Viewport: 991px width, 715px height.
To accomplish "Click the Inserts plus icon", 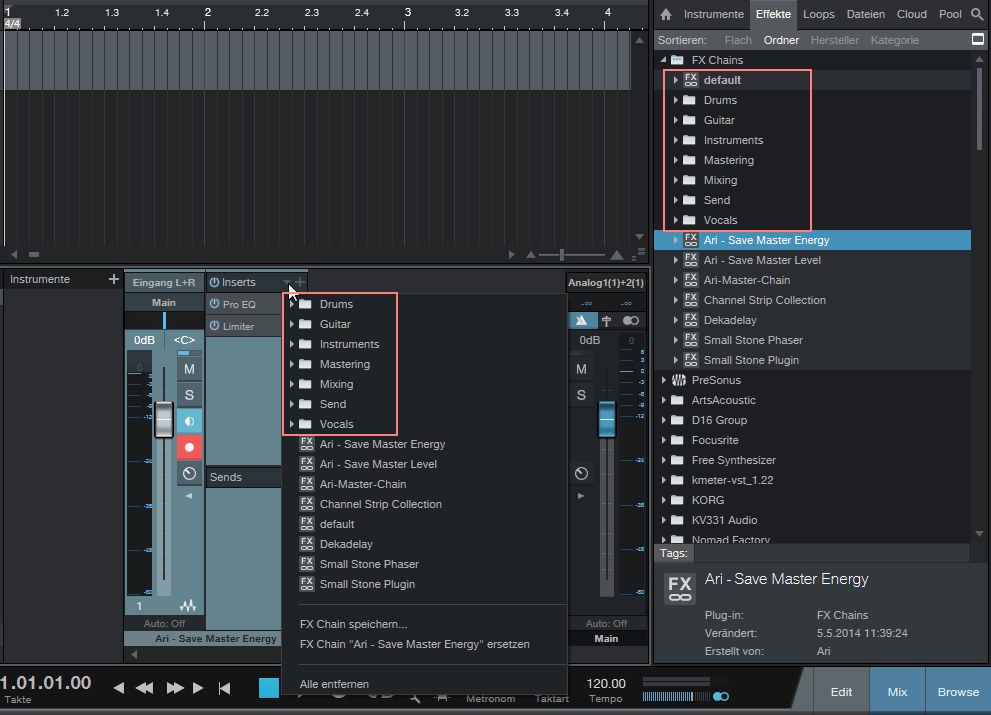I will pyautogui.click(x=300, y=282).
